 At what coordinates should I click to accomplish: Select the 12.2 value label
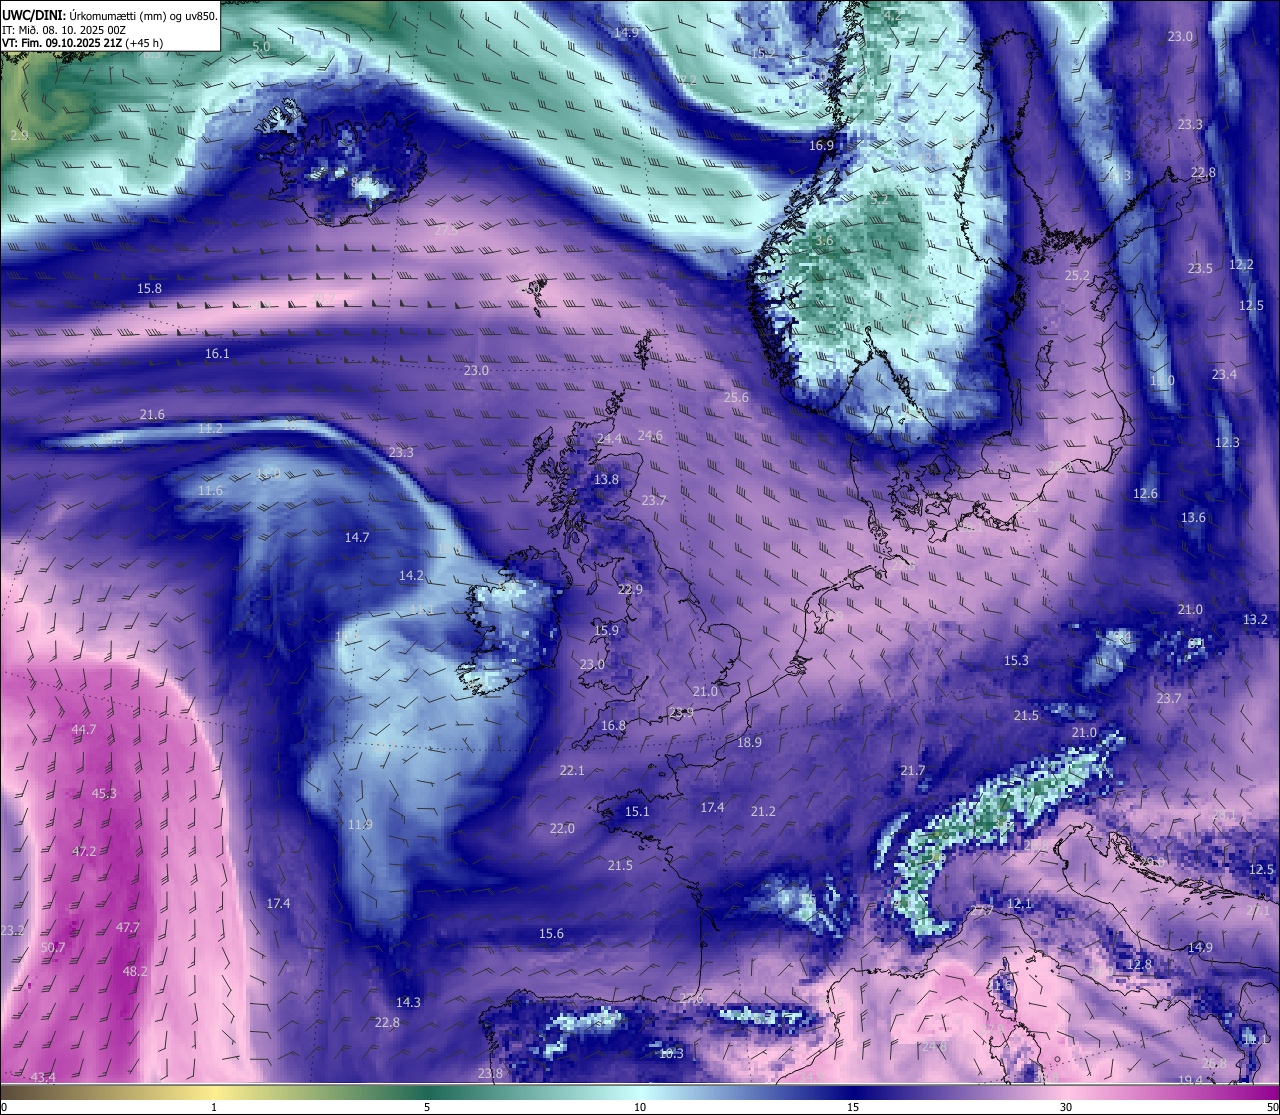[x=1241, y=264]
